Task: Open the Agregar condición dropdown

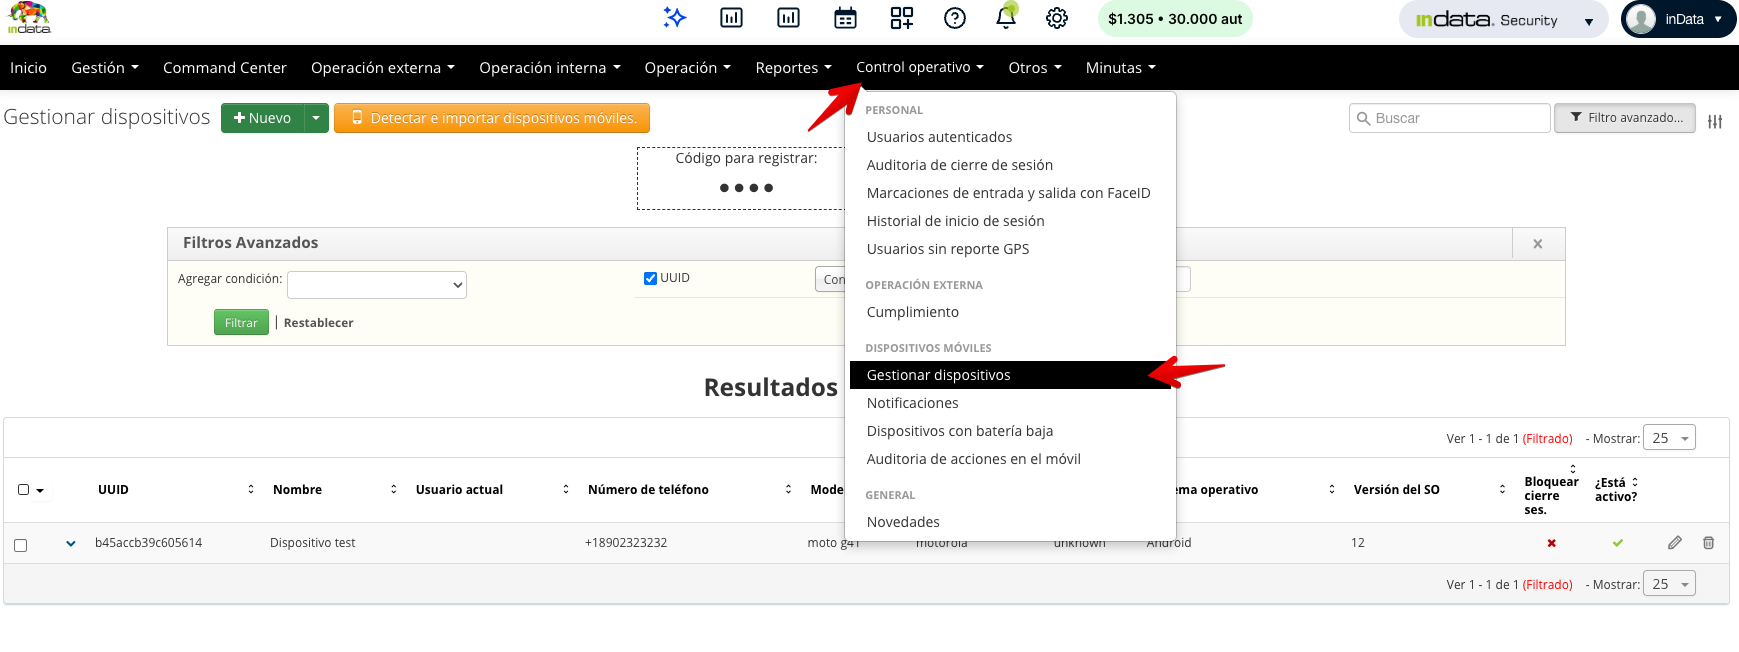Action: (x=376, y=285)
